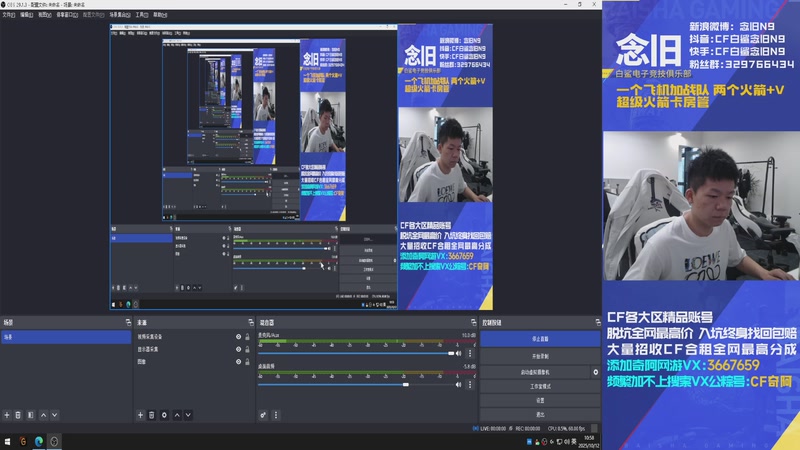800x450 pixels.
Task: Open advanced audio properties gears icon in mixer
Action: pos(263,415)
